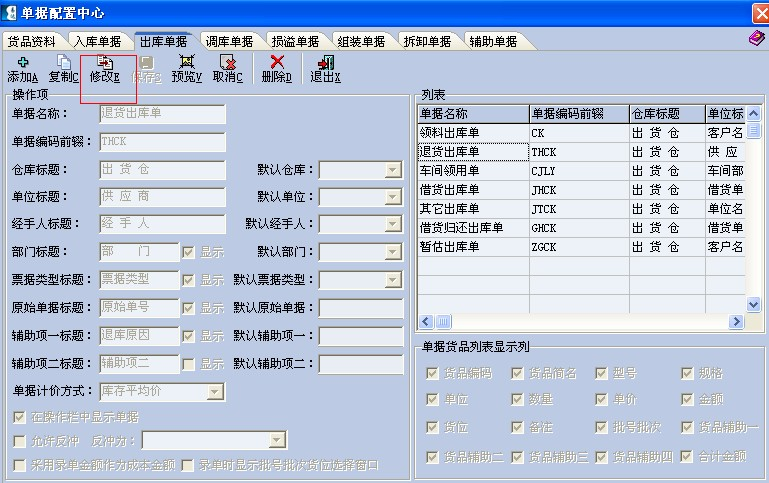Image resolution: width=769 pixels, height=483 pixels.
Task: Click the 单据名称 input field
Action: click(x=162, y=114)
